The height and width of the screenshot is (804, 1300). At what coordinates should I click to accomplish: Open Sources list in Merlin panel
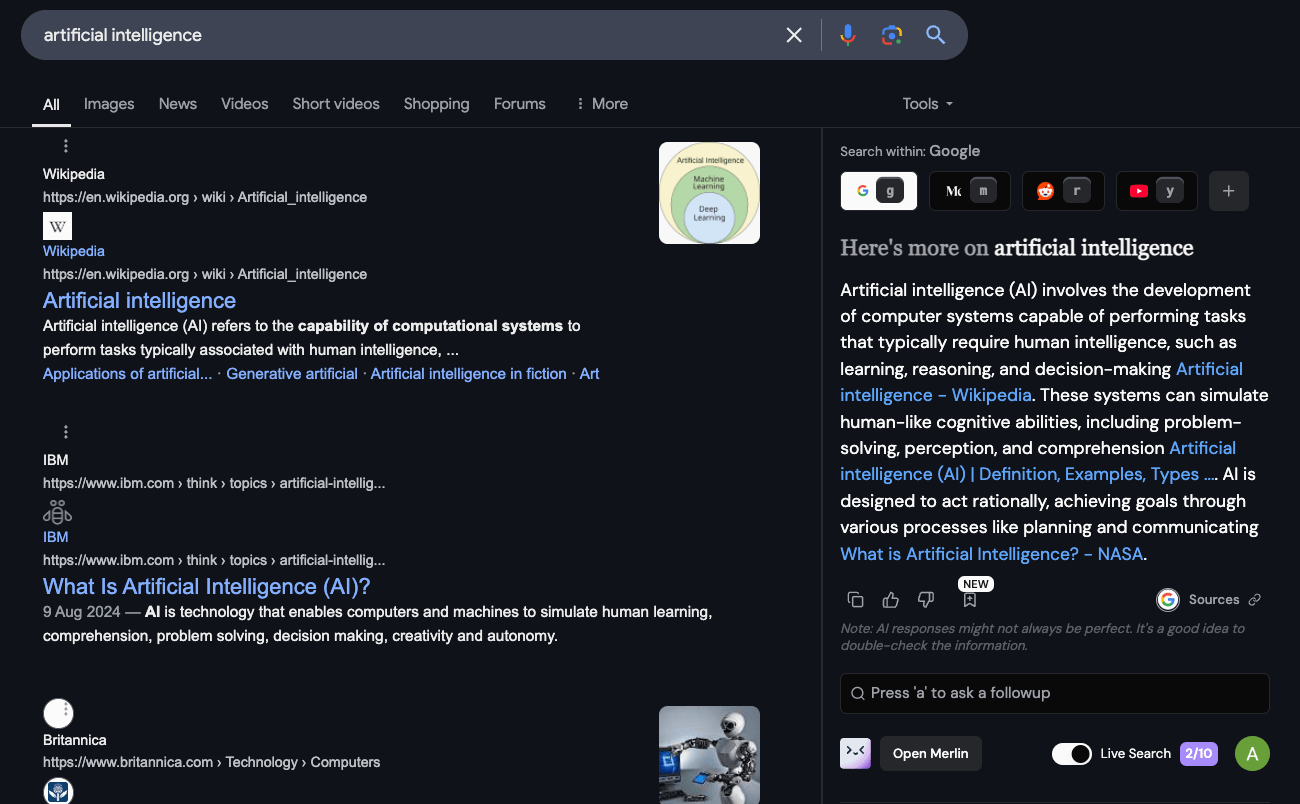point(1214,600)
